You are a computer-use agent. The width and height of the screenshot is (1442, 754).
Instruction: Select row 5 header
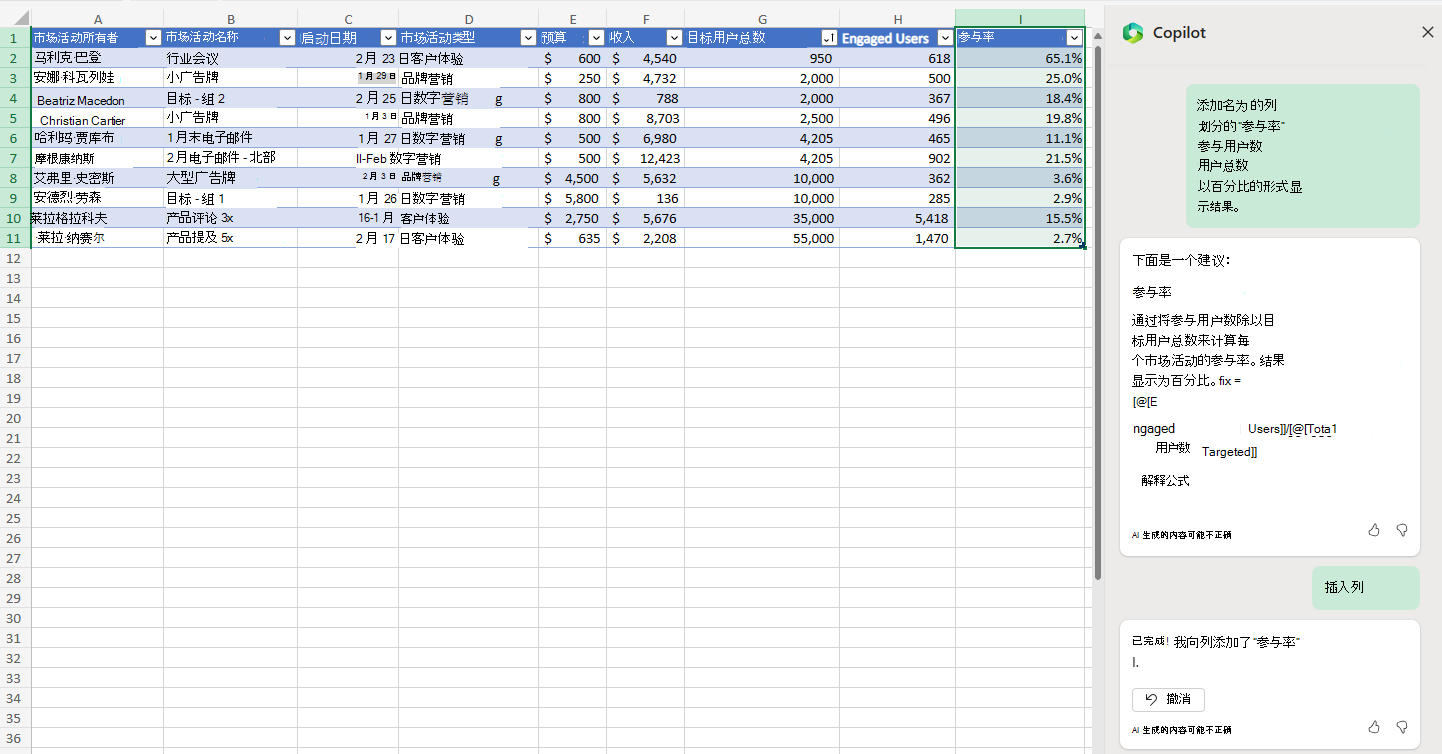pyautogui.click(x=15, y=118)
